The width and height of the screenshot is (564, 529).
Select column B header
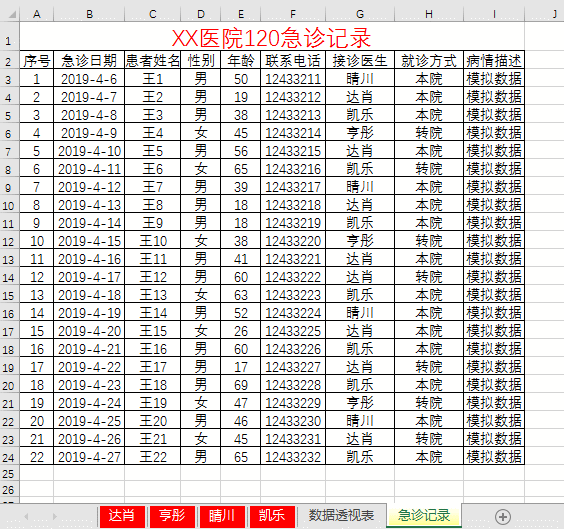point(89,14)
